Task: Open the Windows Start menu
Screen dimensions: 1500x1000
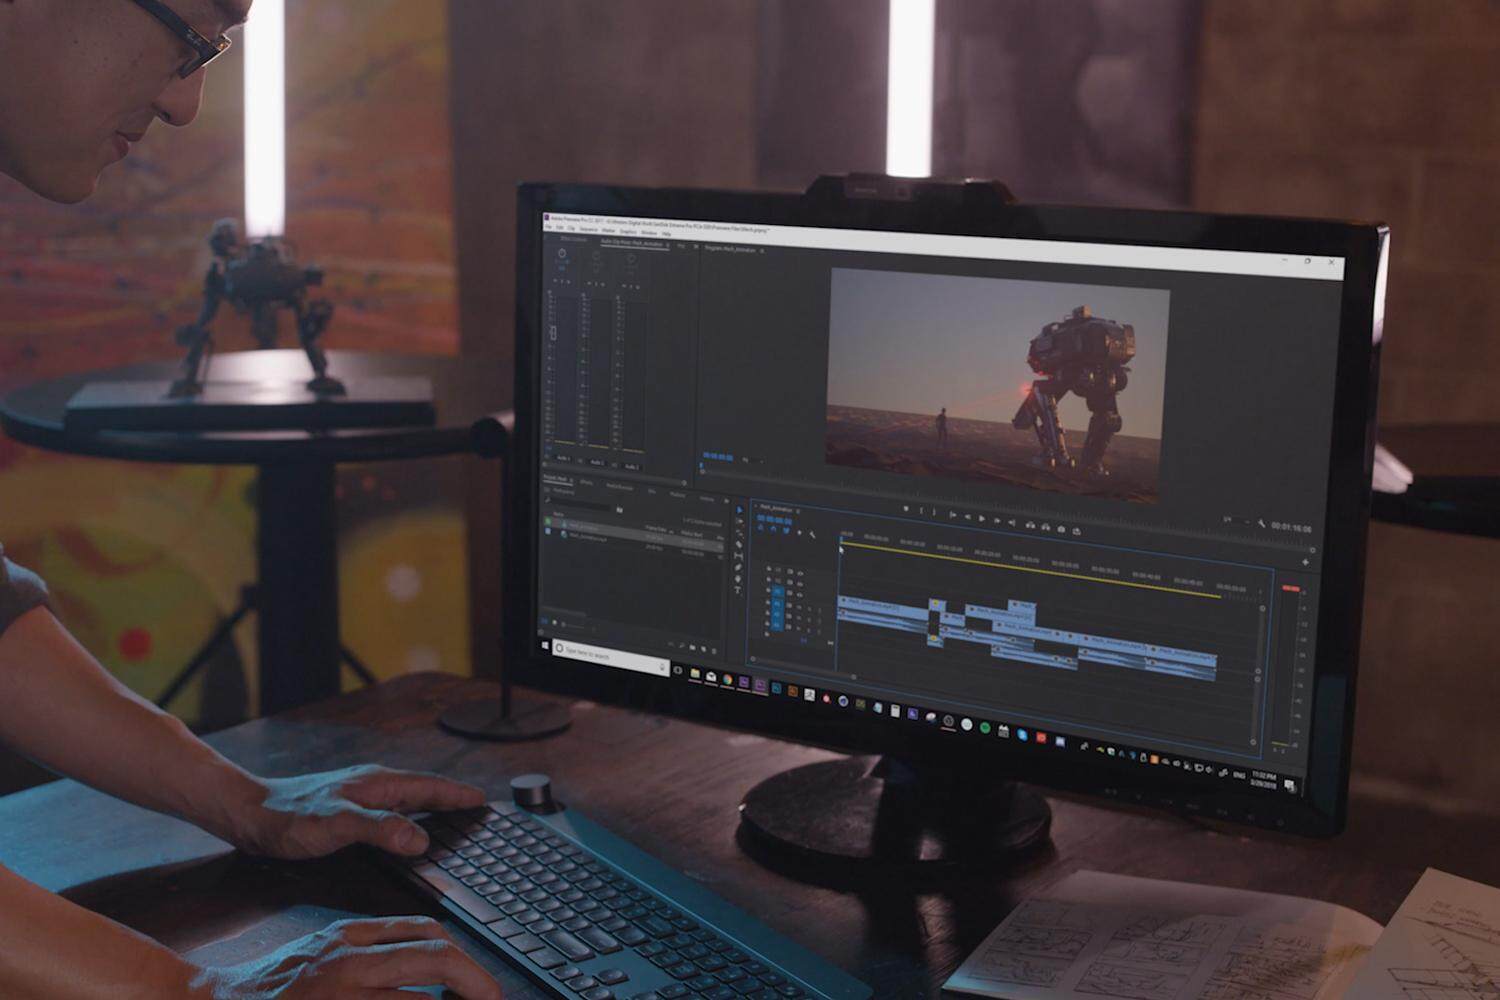Action: [545, 645]
